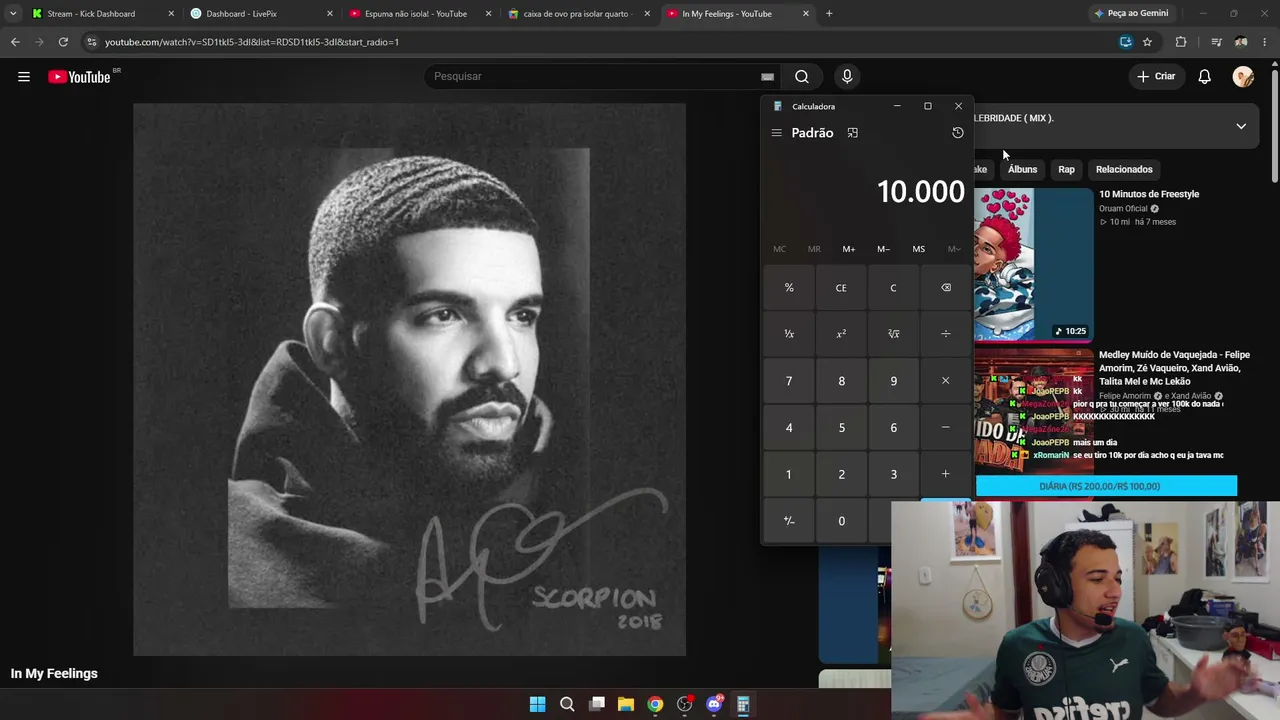Click the calculator divide key
The image size is (1280, 720).
click(945, 334)
